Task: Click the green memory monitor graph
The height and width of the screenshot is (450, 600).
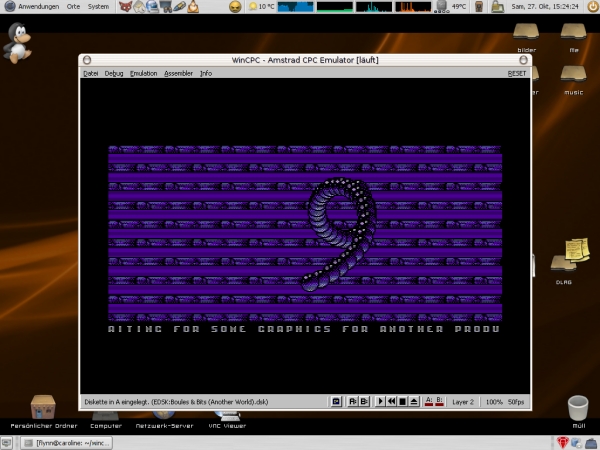Action: (334, 7)
